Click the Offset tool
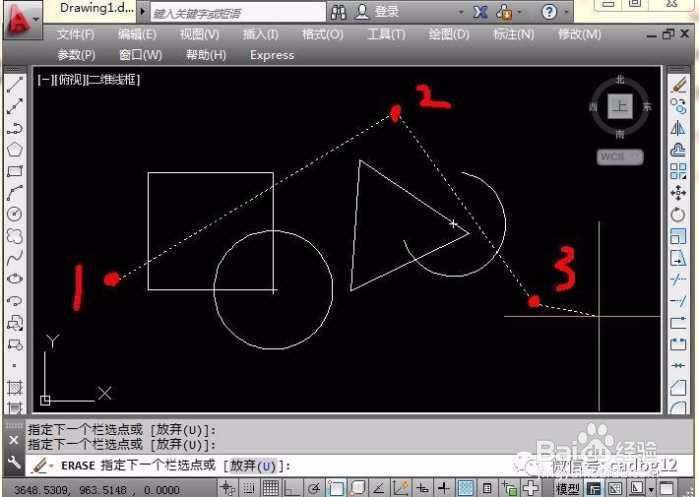Viewport: 699px width, 497px height. click(678, 149)
